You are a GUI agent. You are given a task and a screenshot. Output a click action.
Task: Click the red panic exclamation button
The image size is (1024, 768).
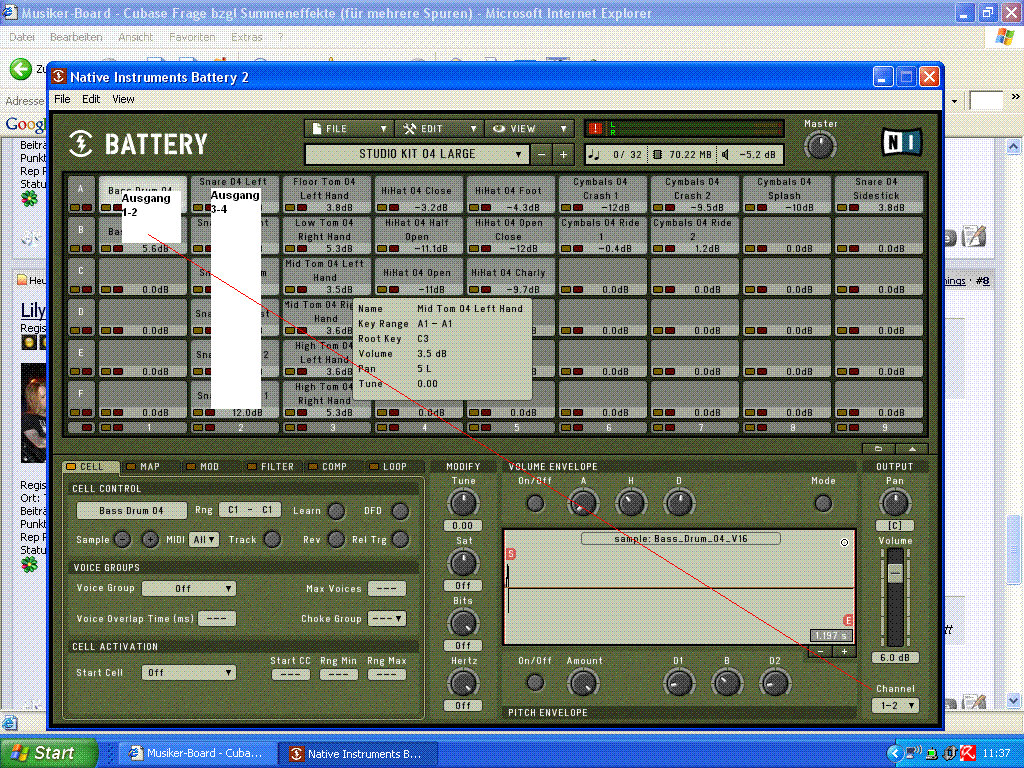coord(595,128)
